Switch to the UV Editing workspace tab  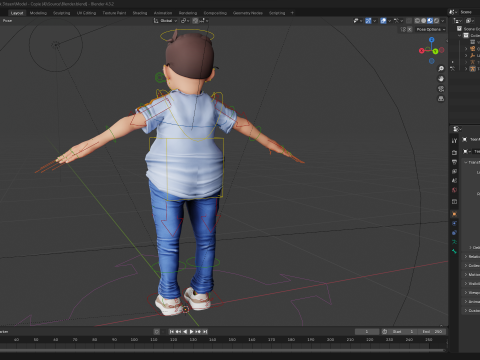86,13
